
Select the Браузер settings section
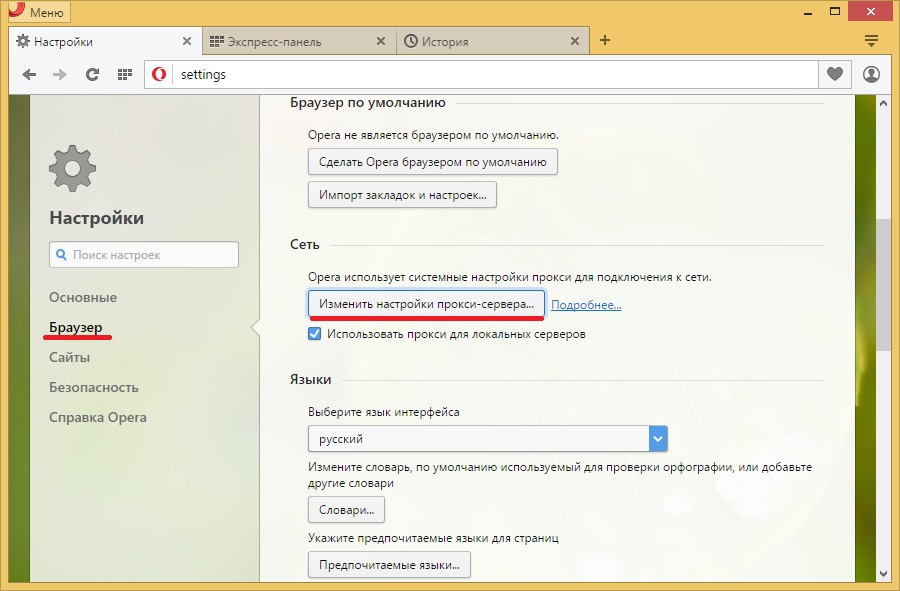point(76,327)
